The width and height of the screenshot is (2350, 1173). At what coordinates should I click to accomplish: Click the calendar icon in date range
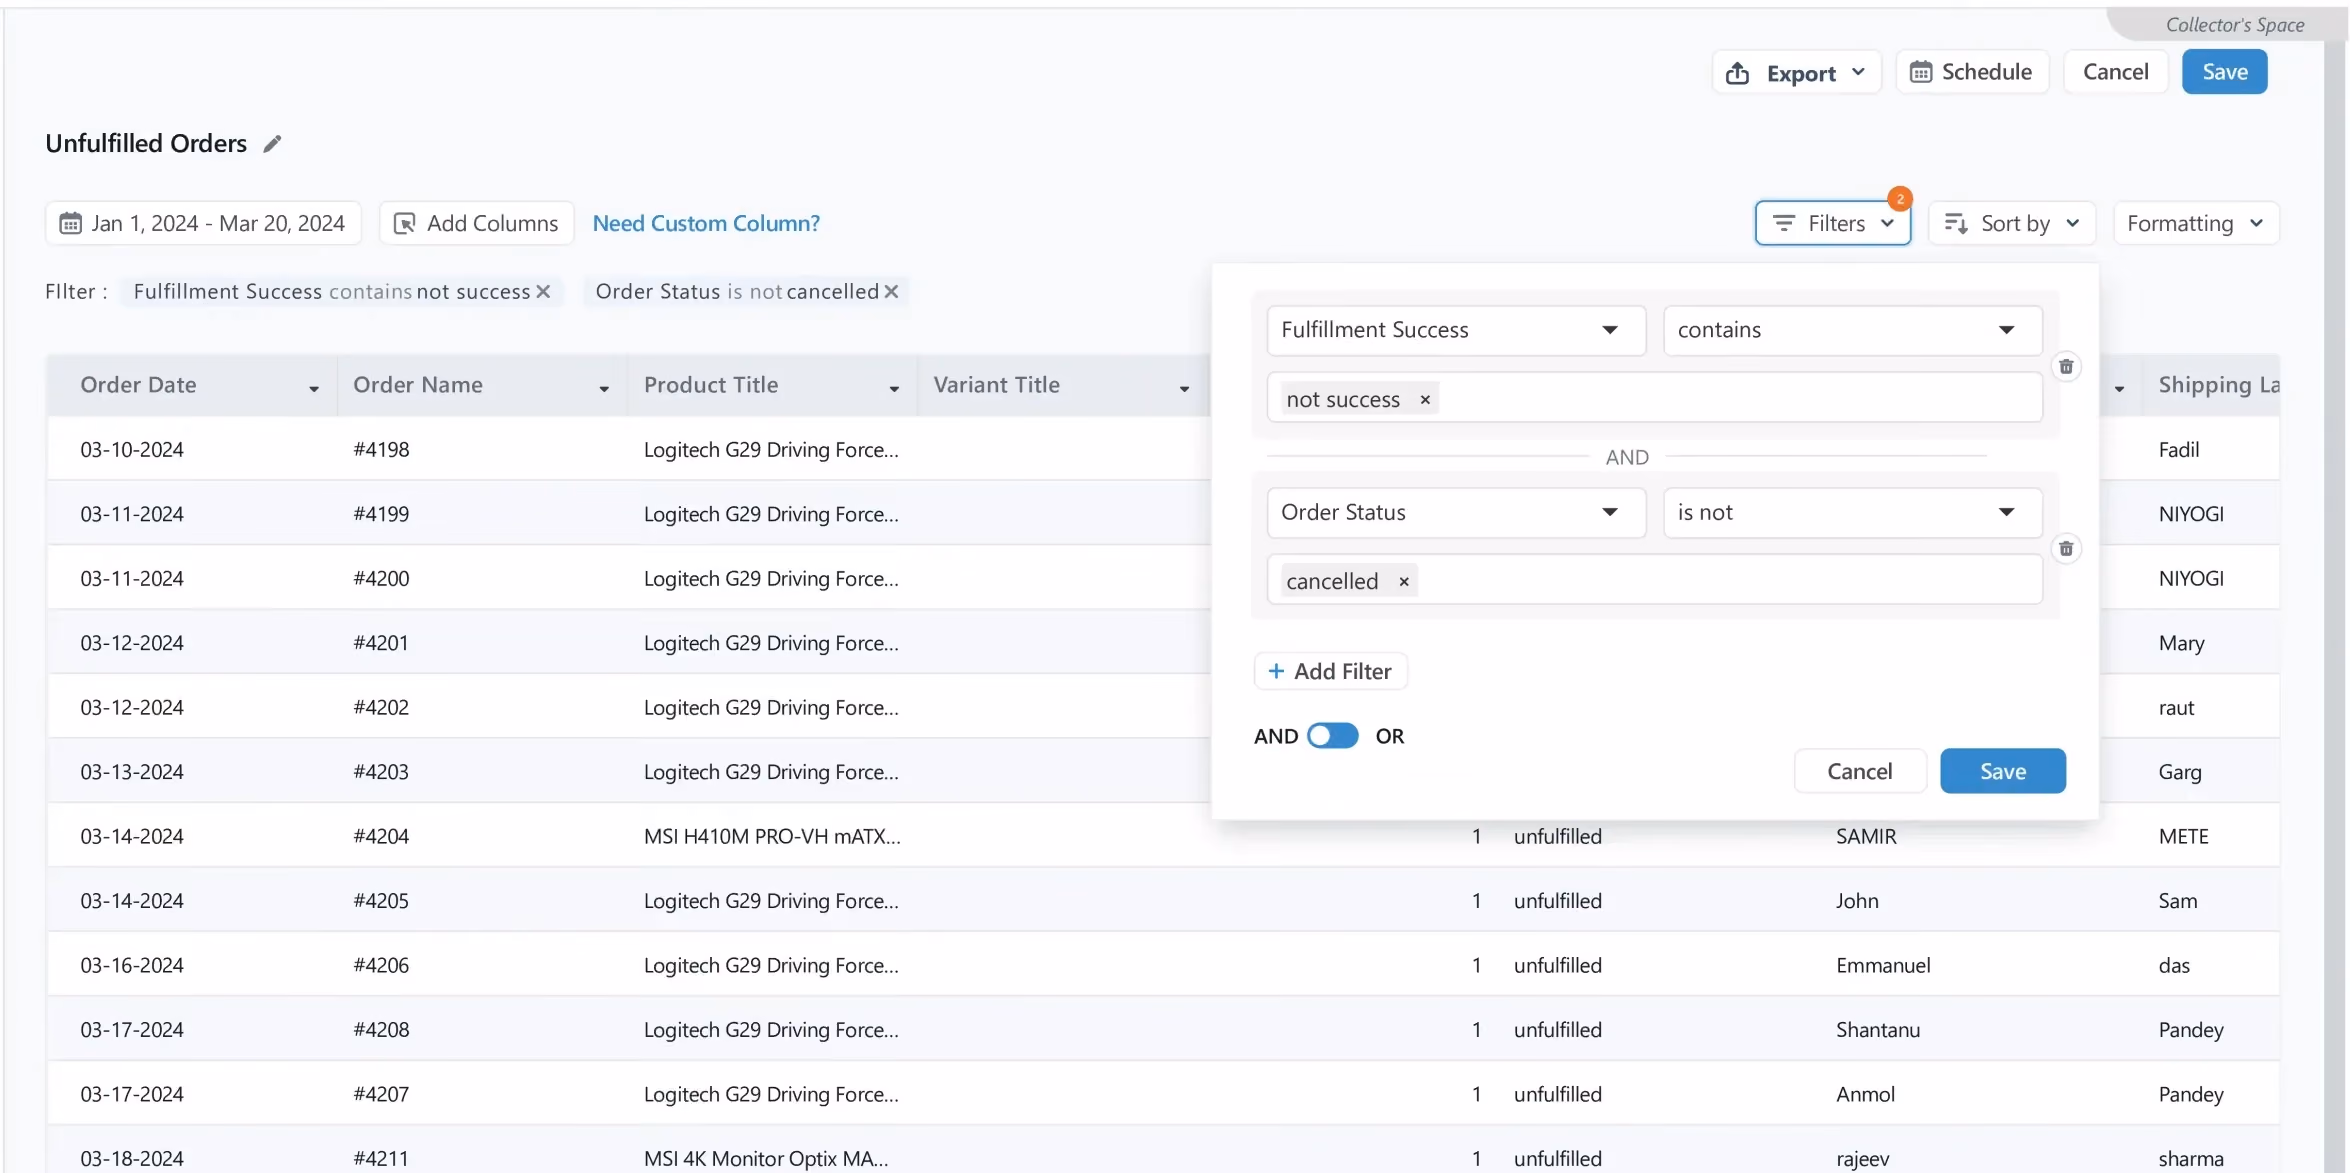tap(70, 223)
